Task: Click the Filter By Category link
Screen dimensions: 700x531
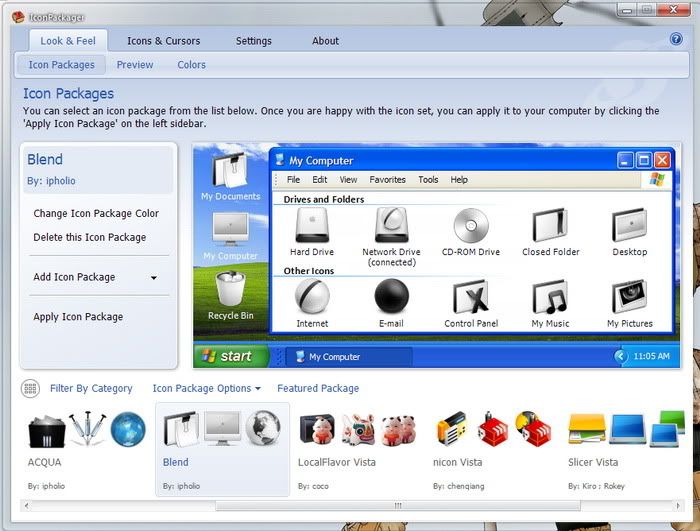Action: pyautogui.click(x=91, y=389)
